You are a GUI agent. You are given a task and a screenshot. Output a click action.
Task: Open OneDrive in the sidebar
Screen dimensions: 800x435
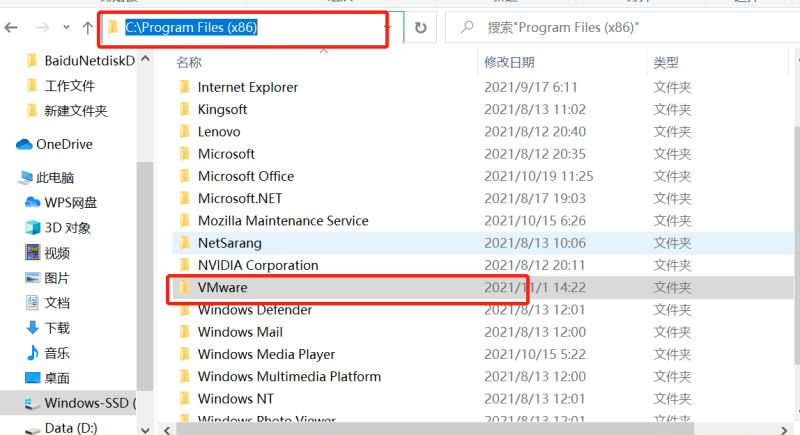[63, 144]
